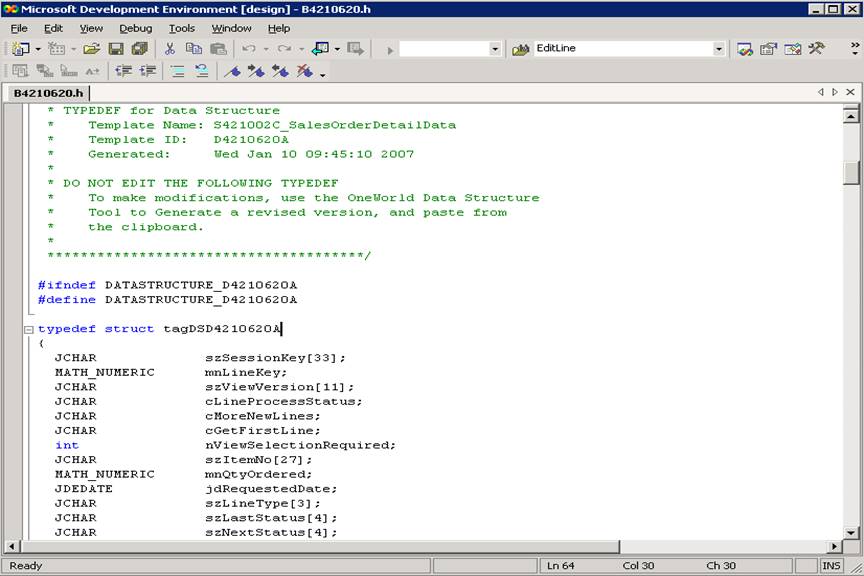Open the text editor toolbar options arrow

(x=322, y=73)
